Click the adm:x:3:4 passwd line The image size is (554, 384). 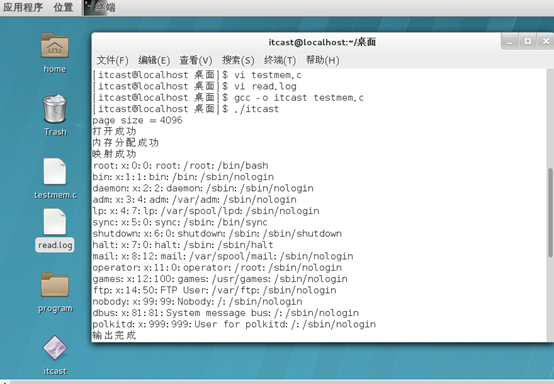coord(194,199)
